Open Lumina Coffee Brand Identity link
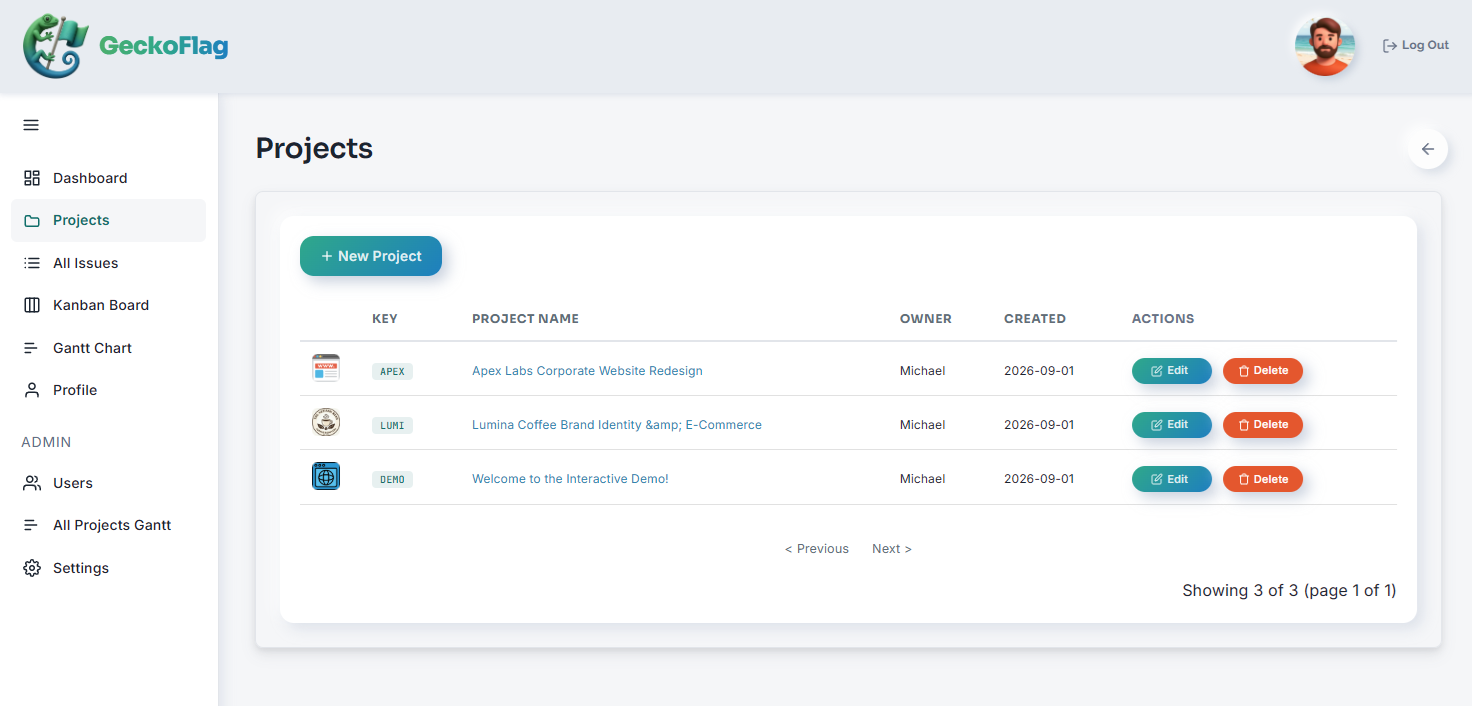 (617, 425)
